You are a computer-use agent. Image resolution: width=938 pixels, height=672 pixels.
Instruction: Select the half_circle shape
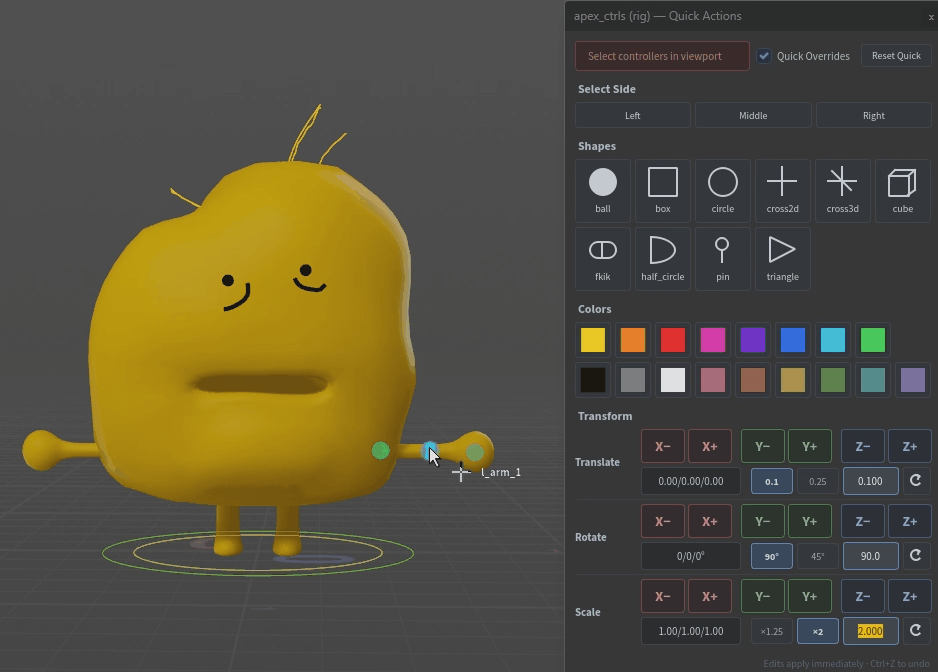tap(663, 259)
